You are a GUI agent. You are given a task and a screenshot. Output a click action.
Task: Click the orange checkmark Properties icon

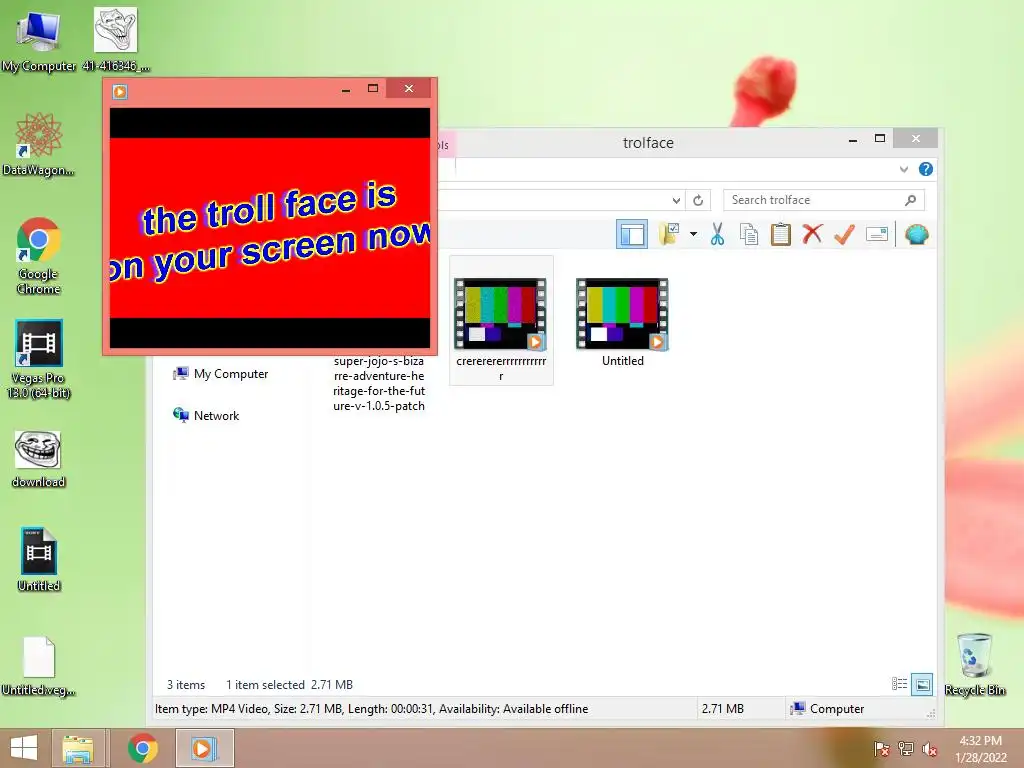(x=844, y=234)
